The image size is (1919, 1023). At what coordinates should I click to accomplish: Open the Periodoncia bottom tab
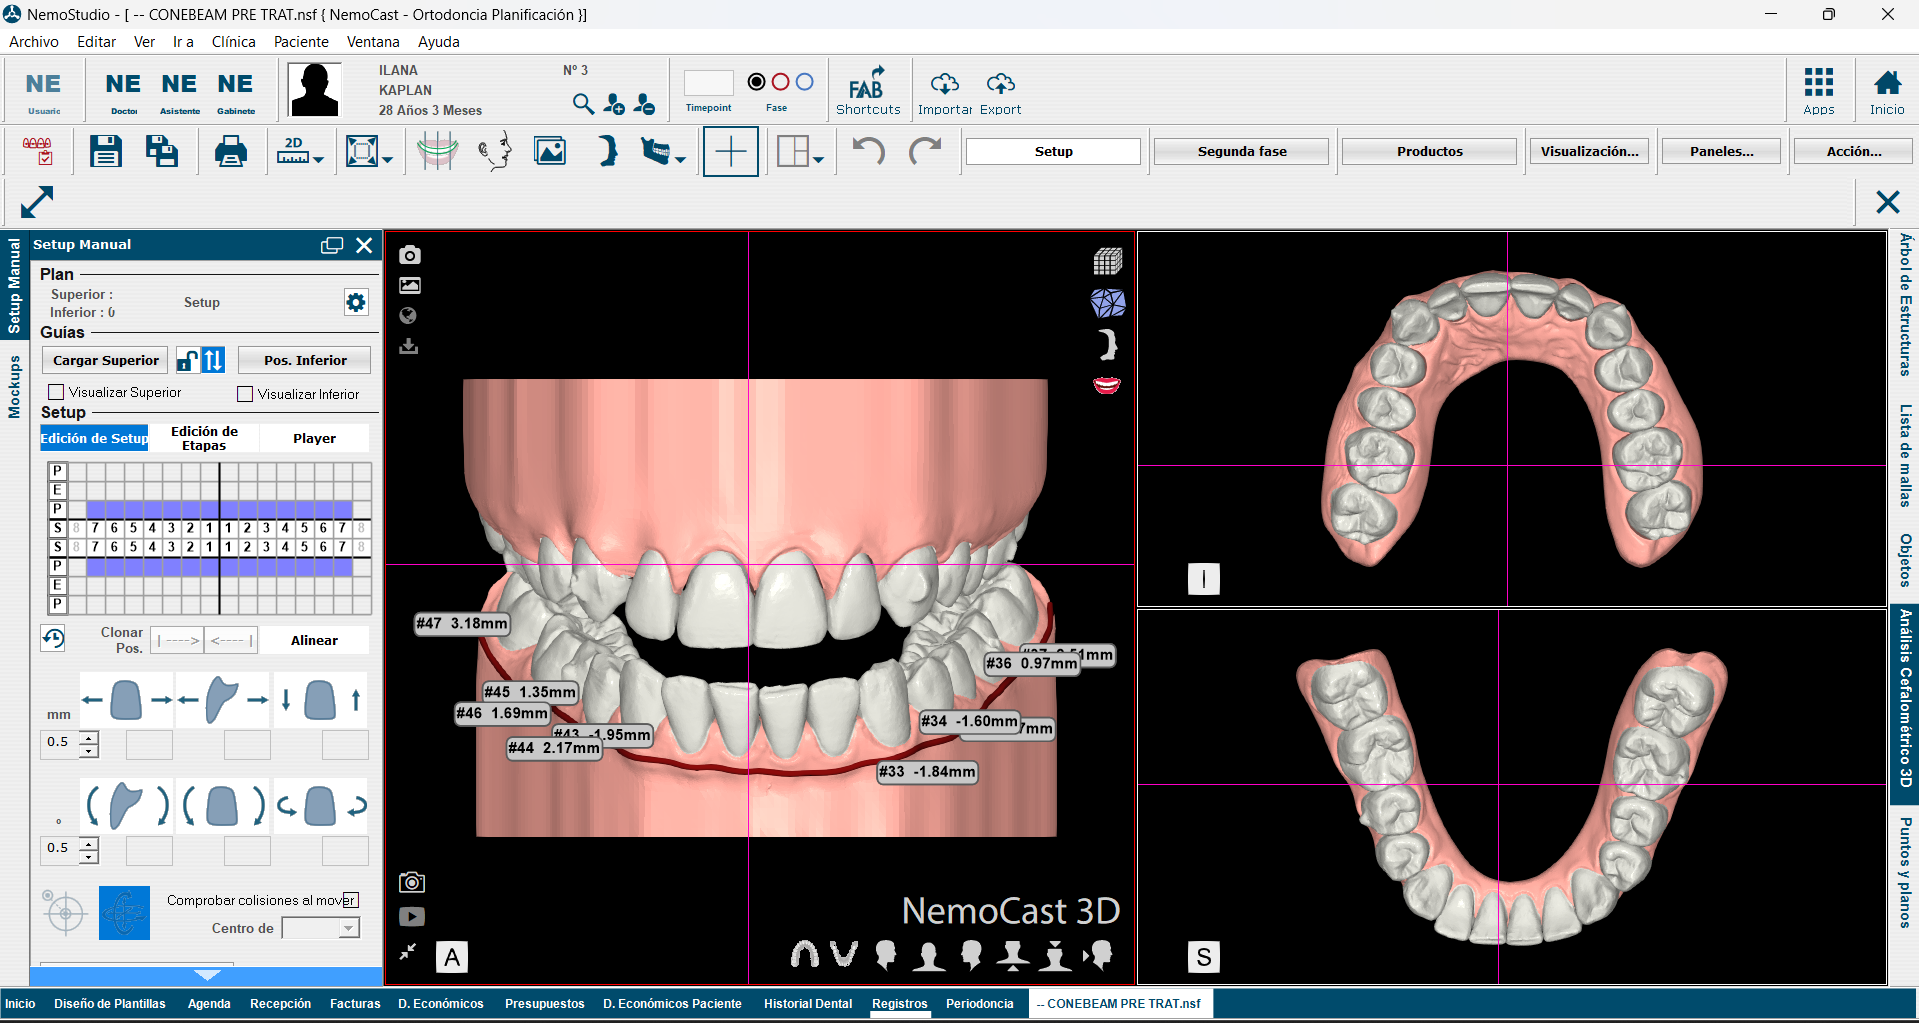[x=980, y=1003]
